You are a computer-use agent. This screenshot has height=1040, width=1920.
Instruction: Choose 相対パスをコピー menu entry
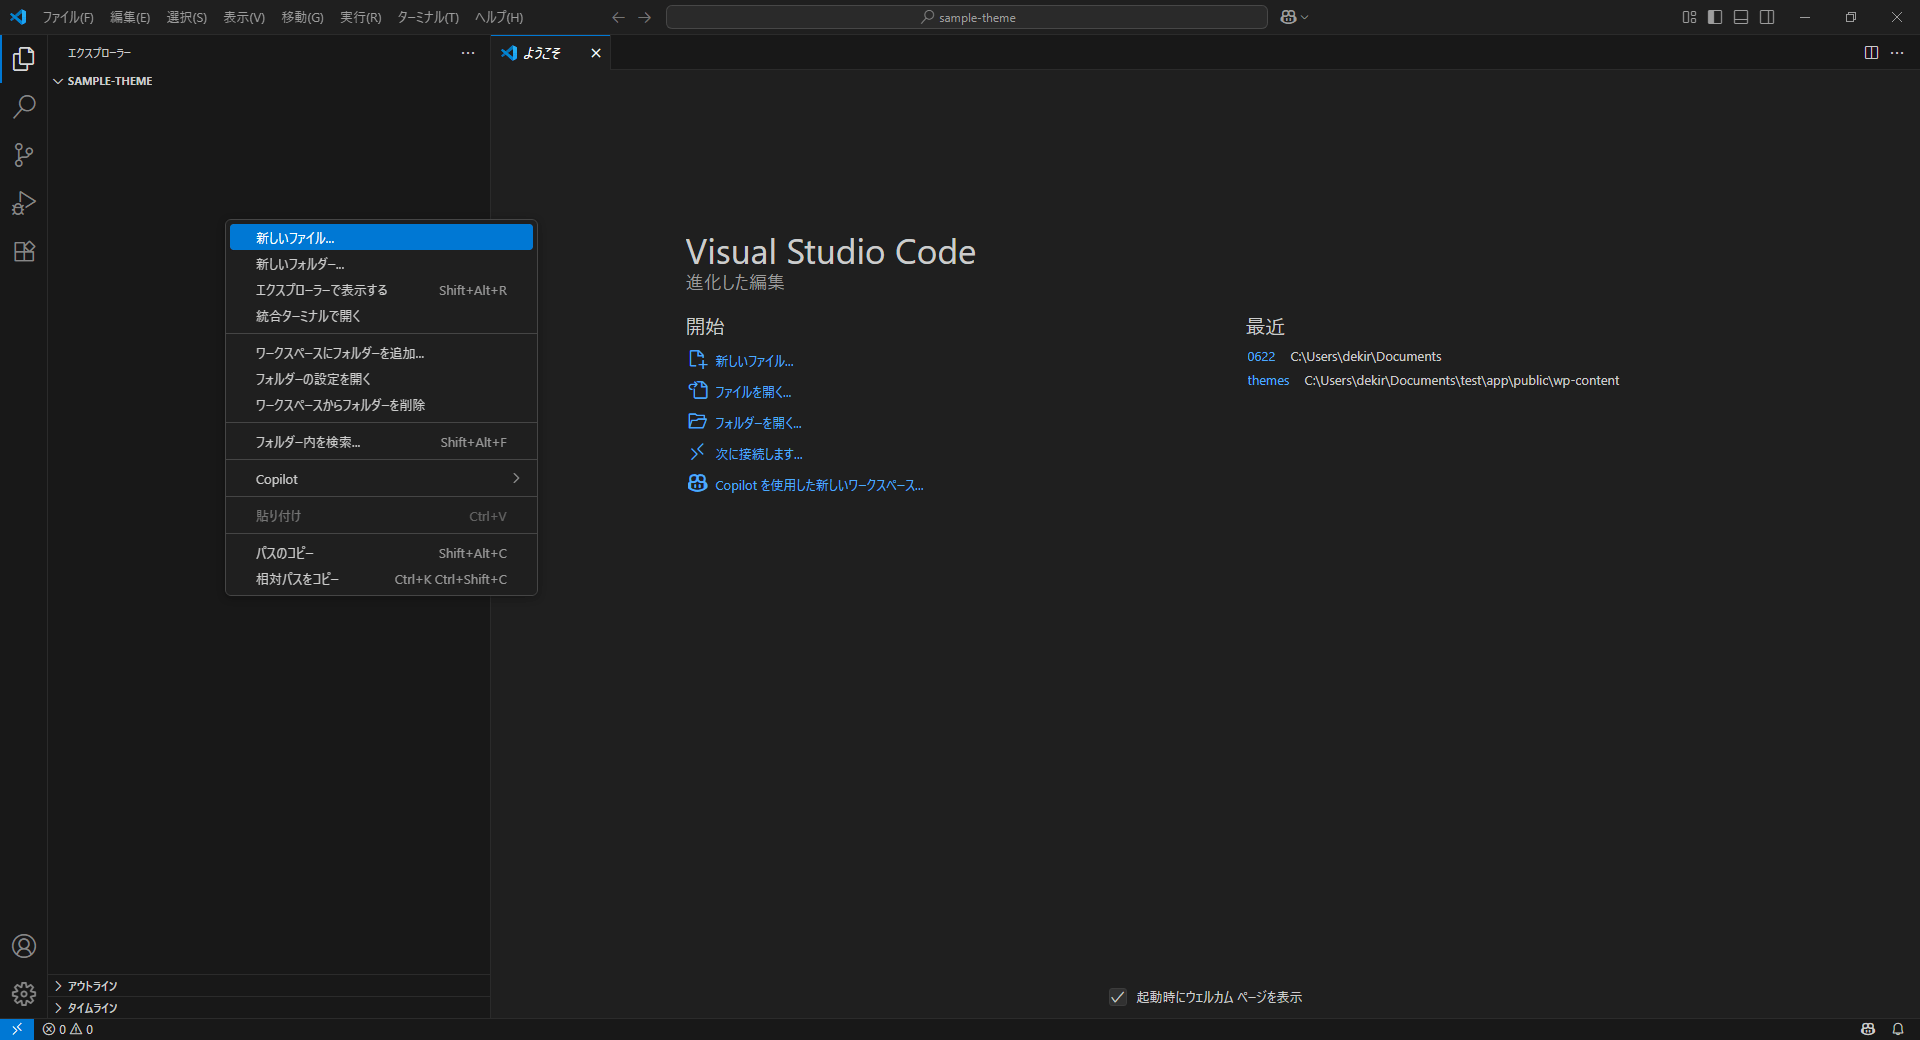[381, 579]
